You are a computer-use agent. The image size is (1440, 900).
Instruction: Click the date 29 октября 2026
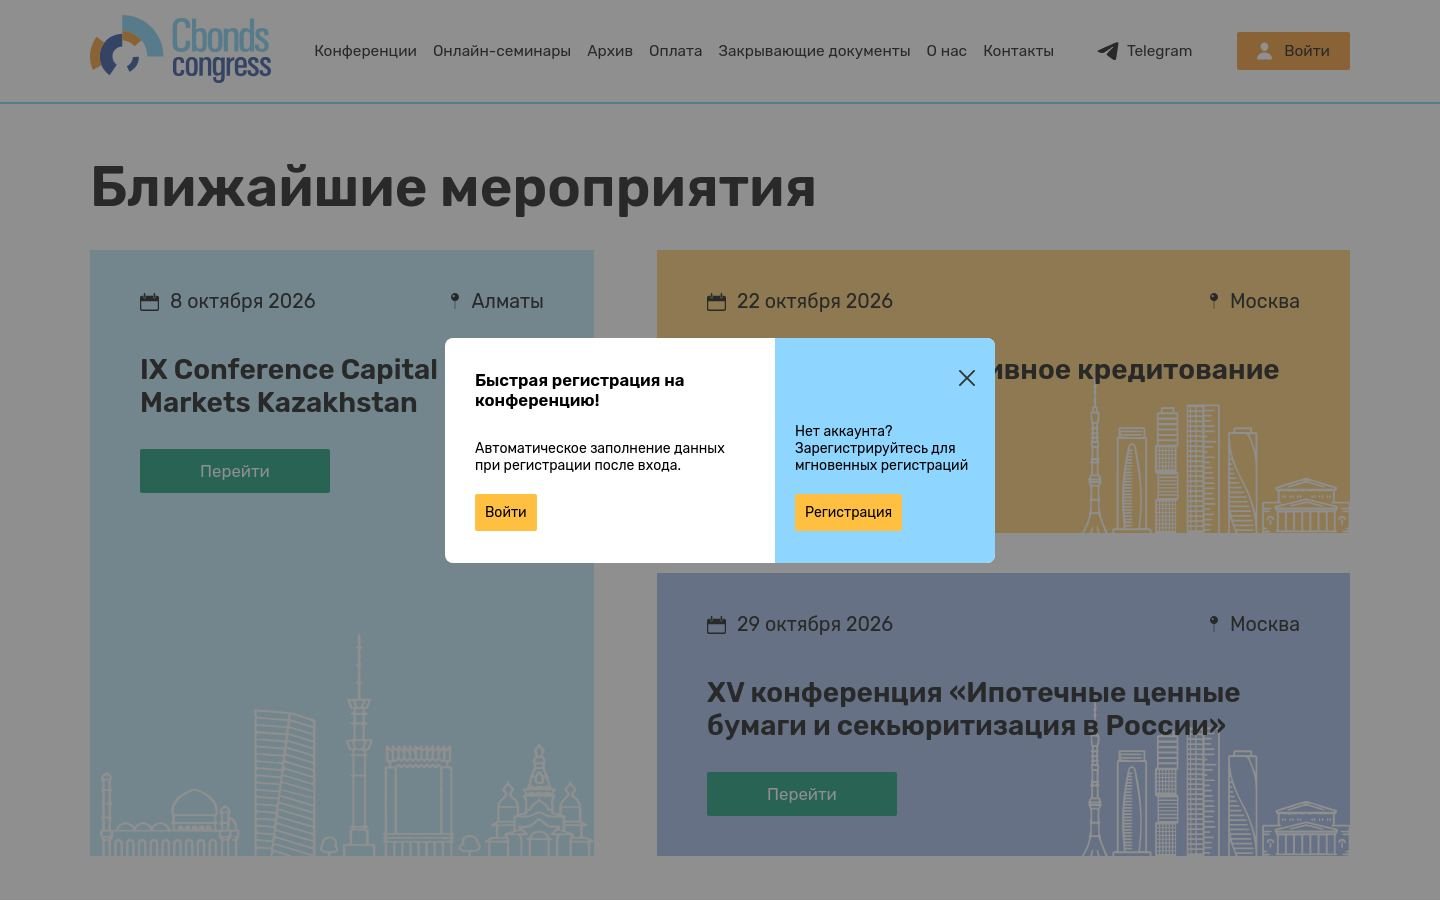pos(815,624)
